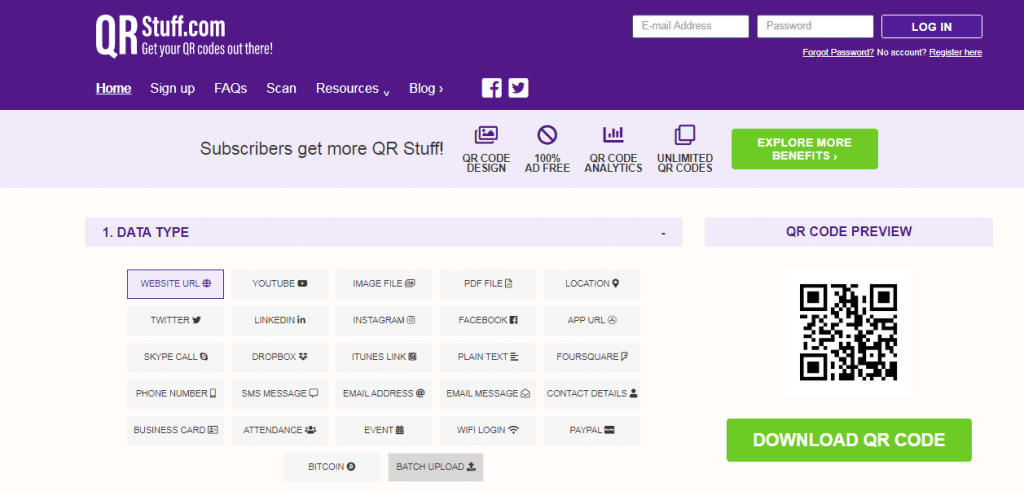Click the 100% Ad Free icon
Screen dimensions: 1024x491
point(547,135)
